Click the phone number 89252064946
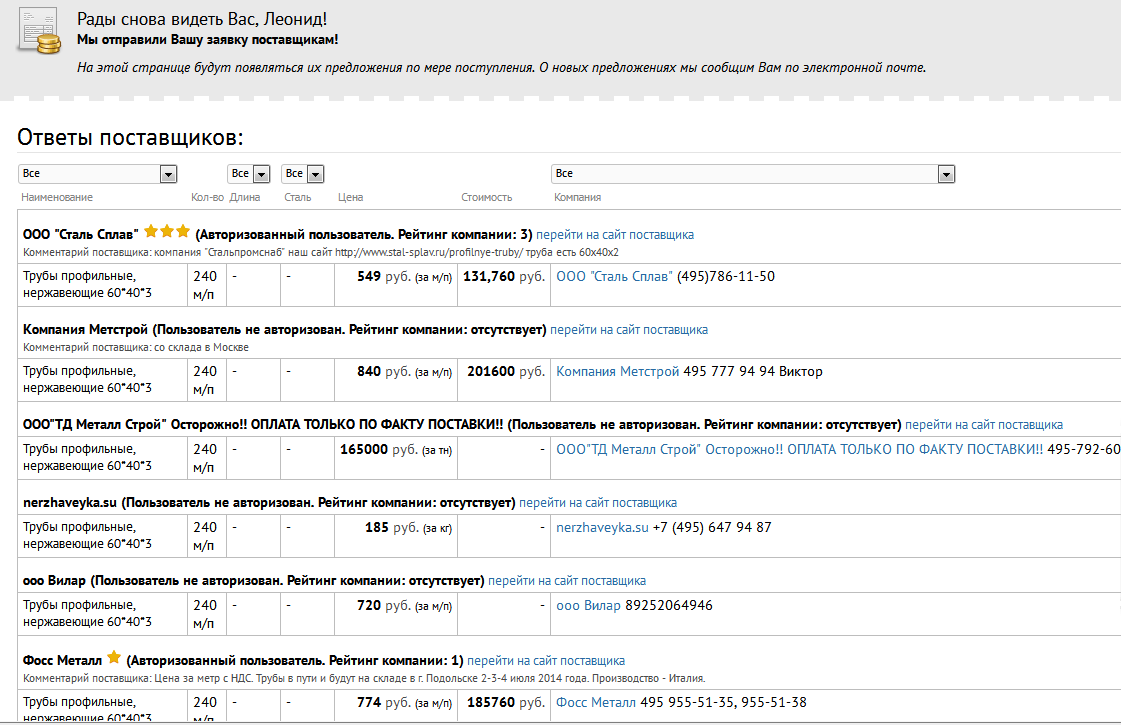Viewport: 1121px width, 725px height. 669,606
